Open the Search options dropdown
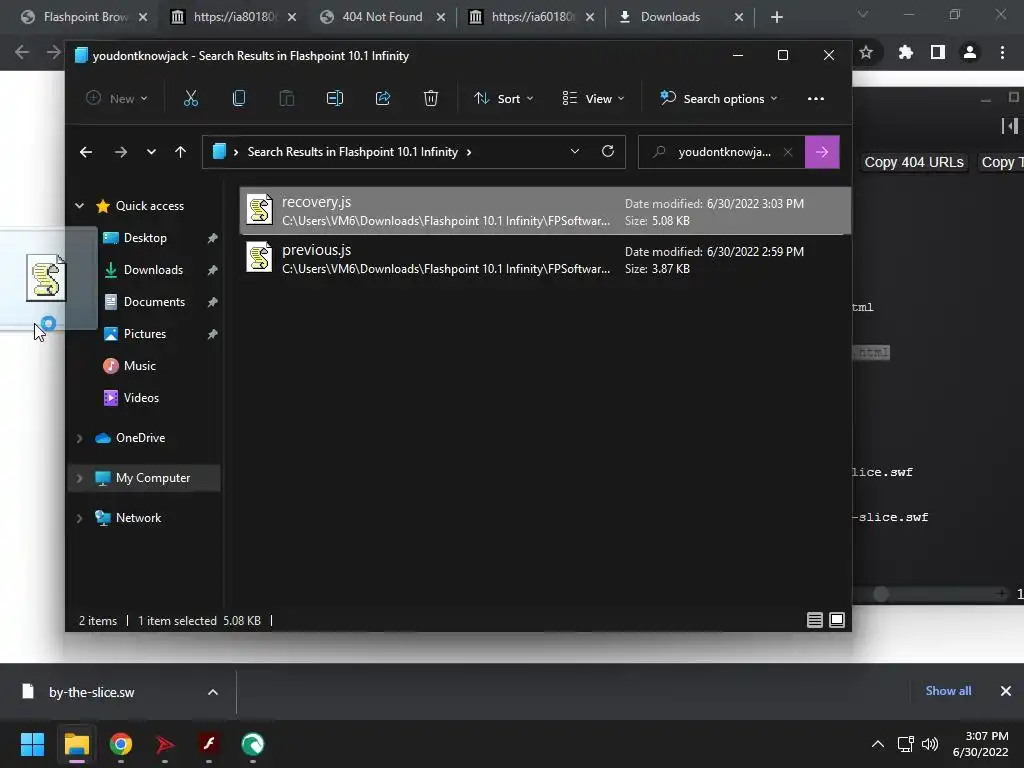The image size is (1024, 768). point(719,99)
